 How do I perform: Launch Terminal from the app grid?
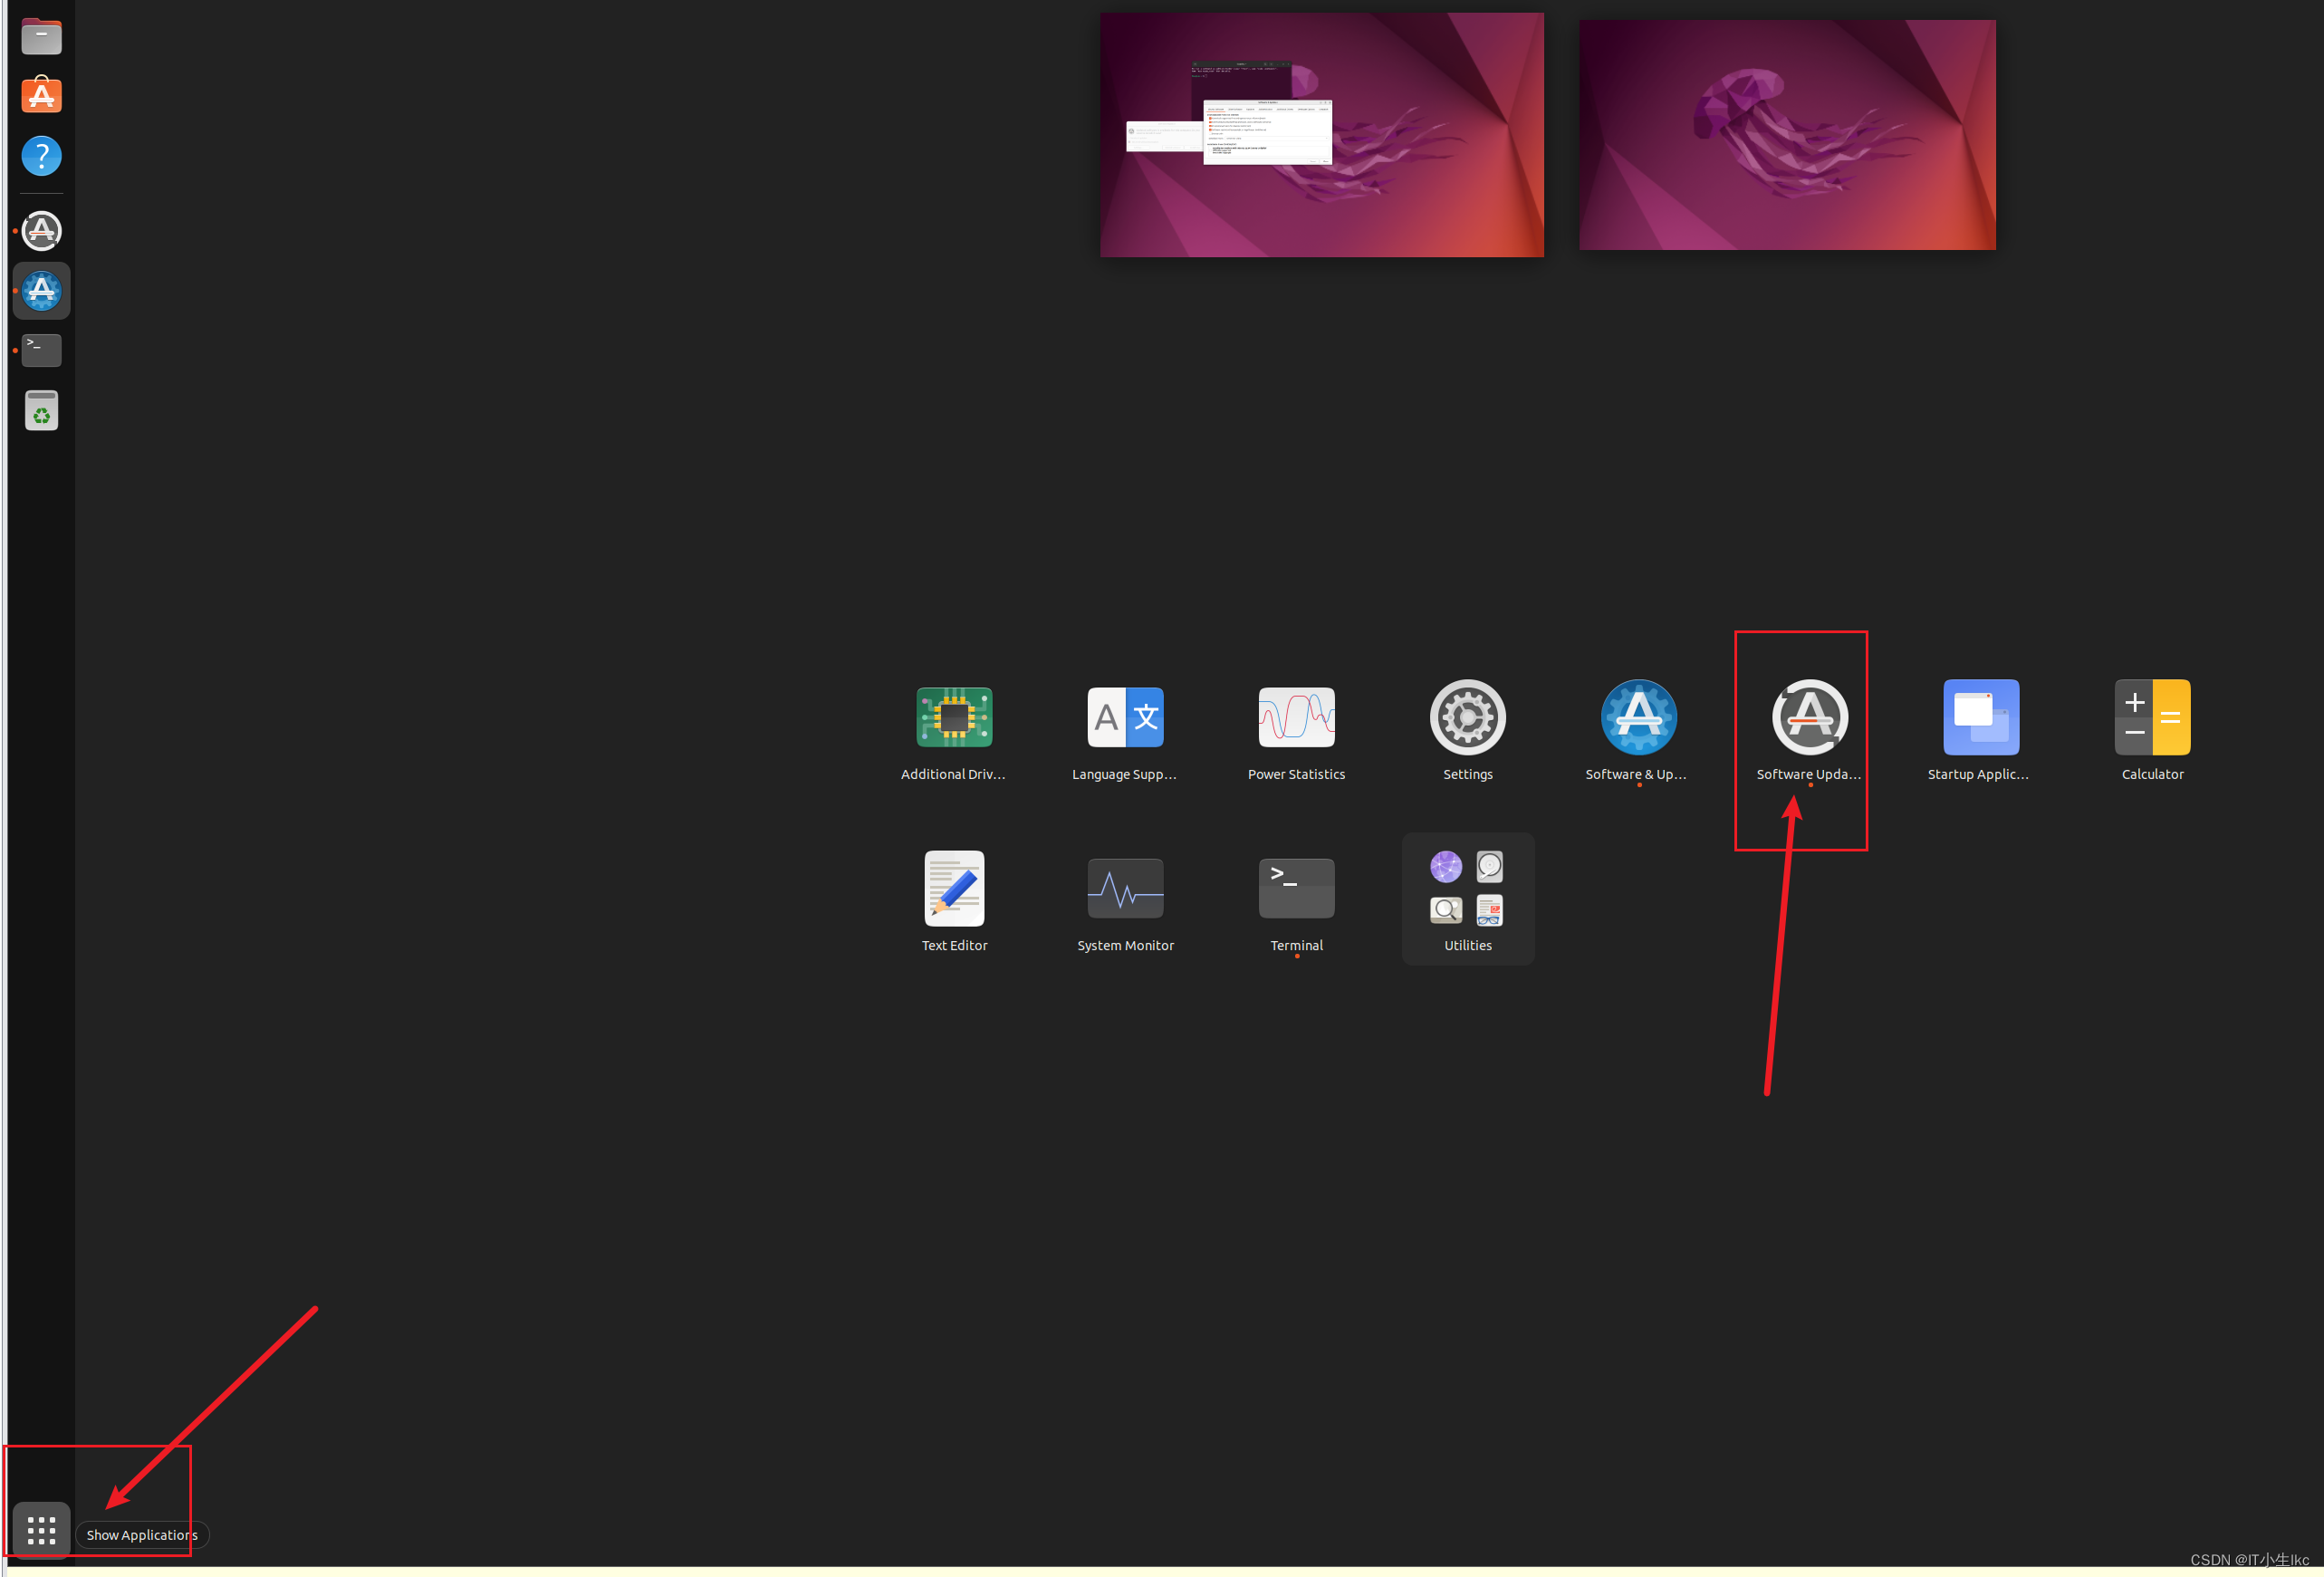[1296, 889]
